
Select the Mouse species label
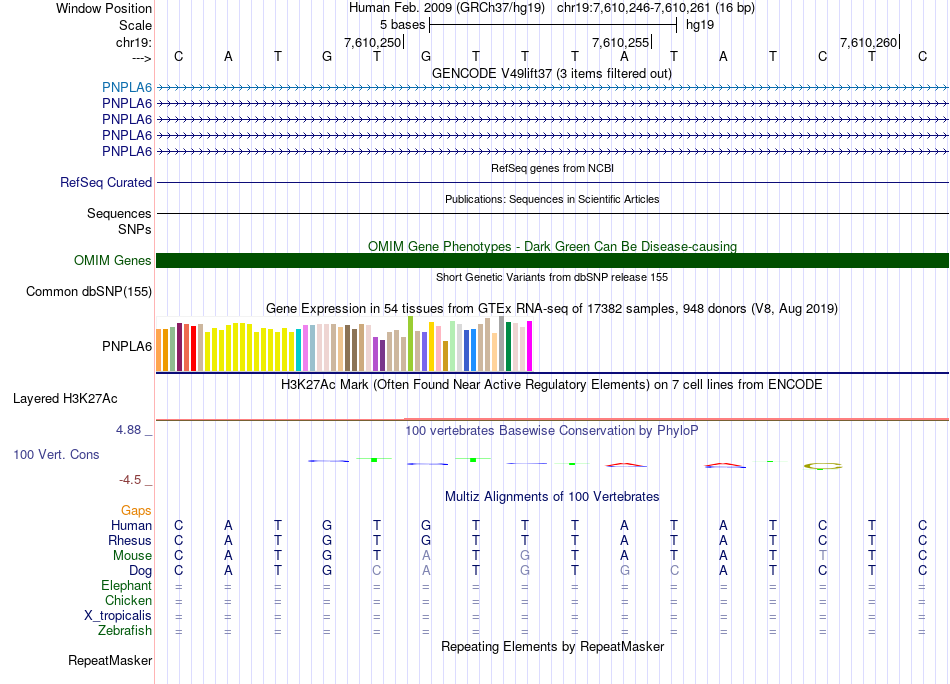tap(132, 556)
